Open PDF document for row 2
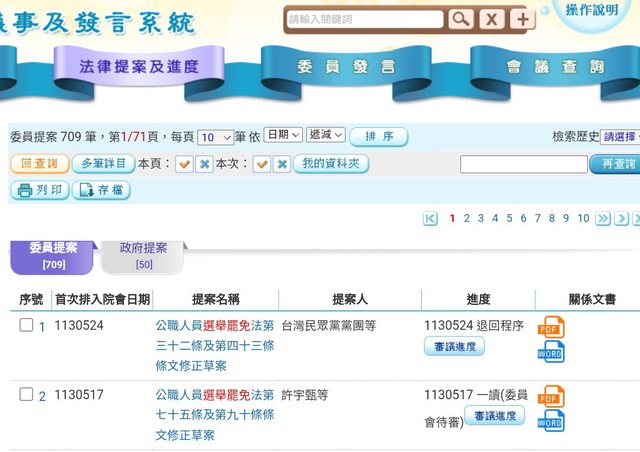This screenshot has width=640, height=452. tap(551, 396)
